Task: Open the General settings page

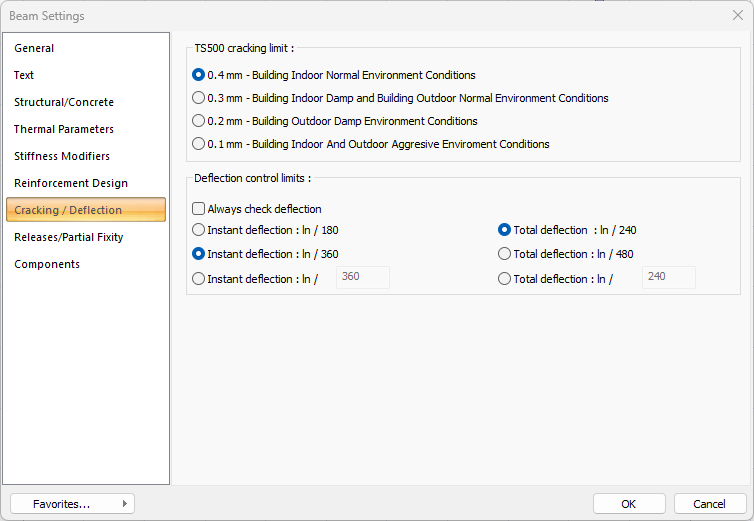Action: 34,48
